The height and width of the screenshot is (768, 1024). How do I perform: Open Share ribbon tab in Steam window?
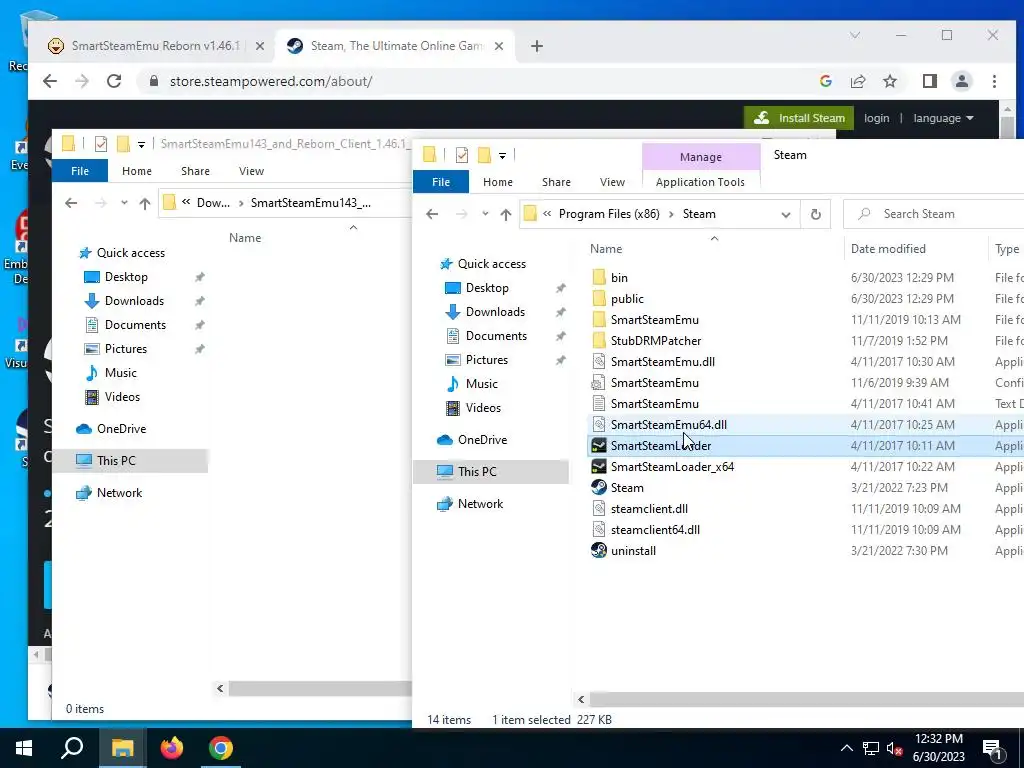[556, 182]
